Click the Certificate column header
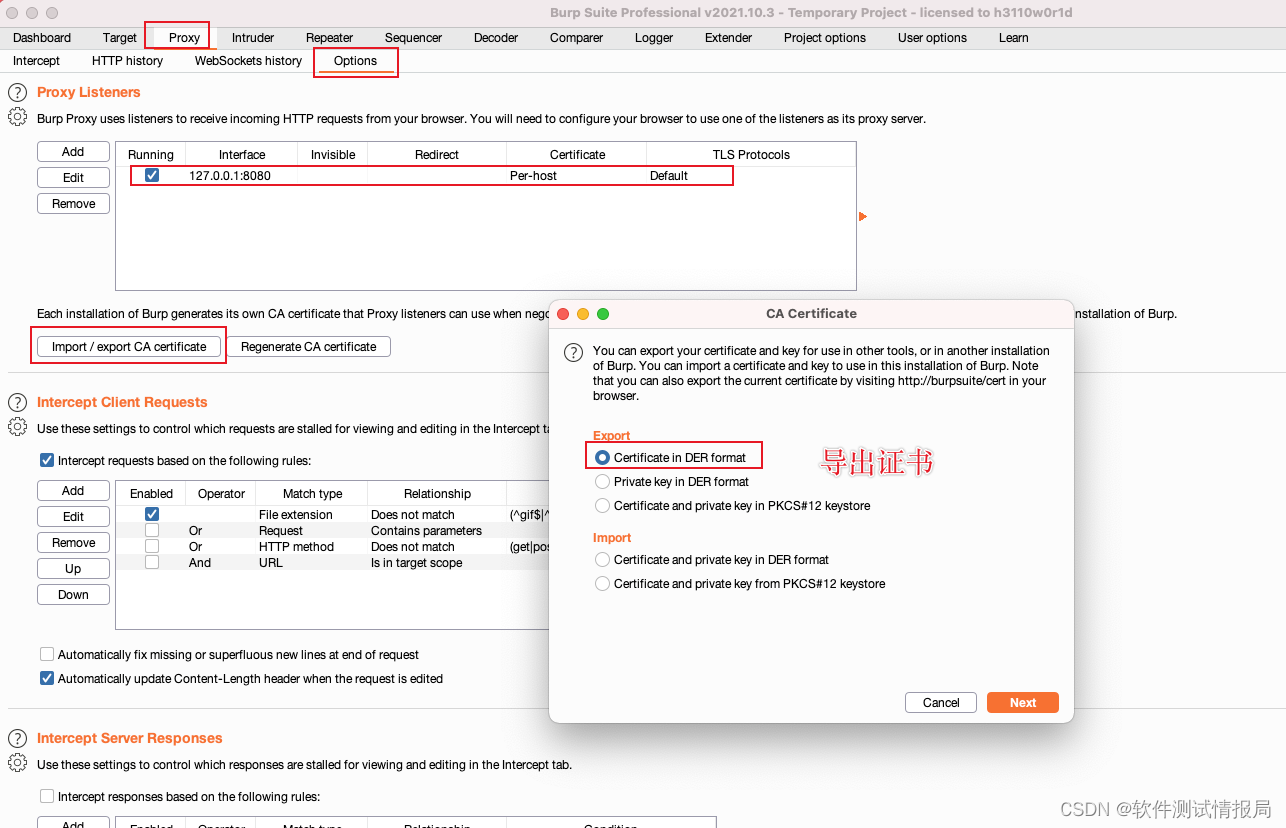 point(577,154)
